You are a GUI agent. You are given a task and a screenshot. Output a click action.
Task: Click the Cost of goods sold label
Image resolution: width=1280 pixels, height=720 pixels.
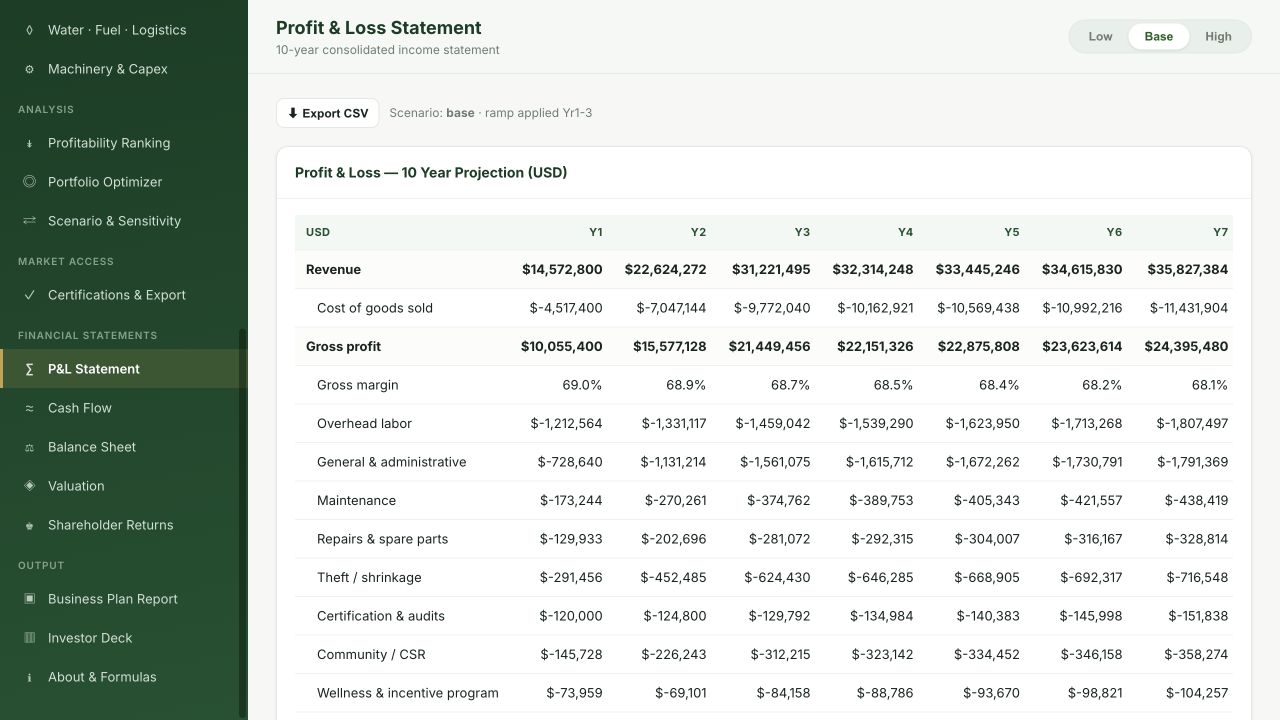tap(375, 308)
